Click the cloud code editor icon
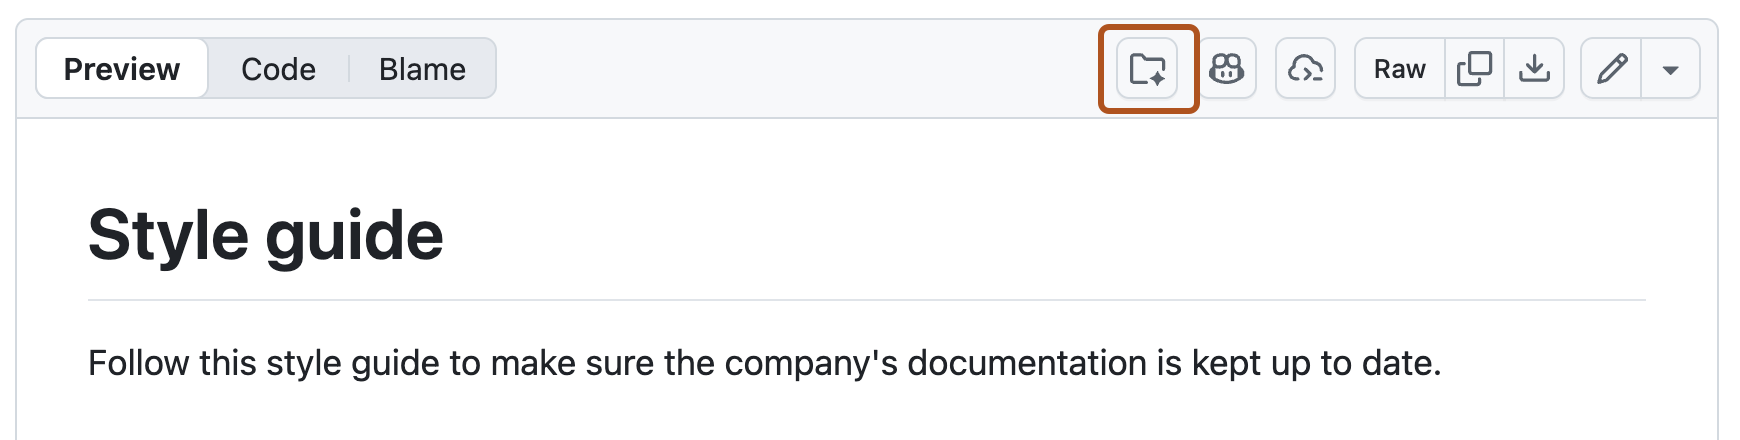Screen dimensions: 1740x440 click(1305, 69)
